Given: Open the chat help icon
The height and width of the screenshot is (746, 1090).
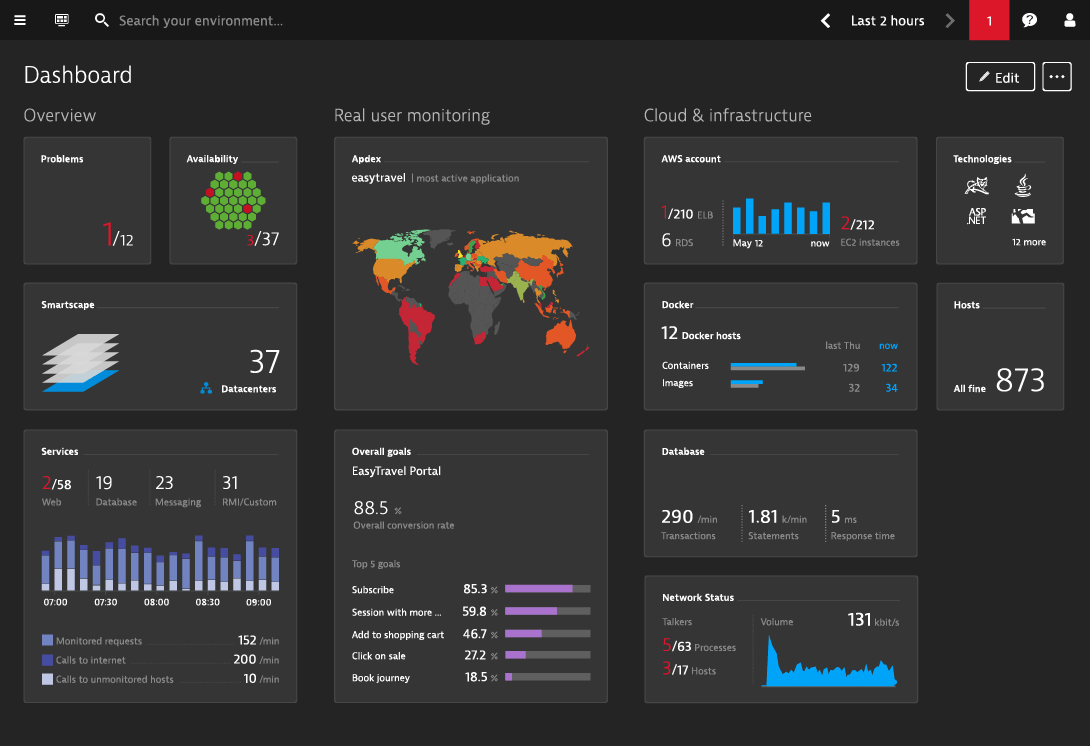Looking at the screenshot, I should click(1029, 20).
